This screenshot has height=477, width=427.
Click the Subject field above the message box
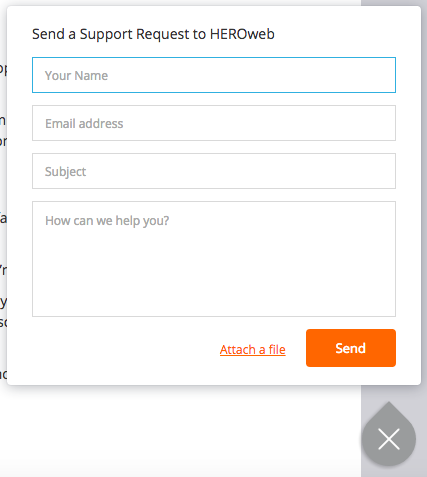[214, 171]
